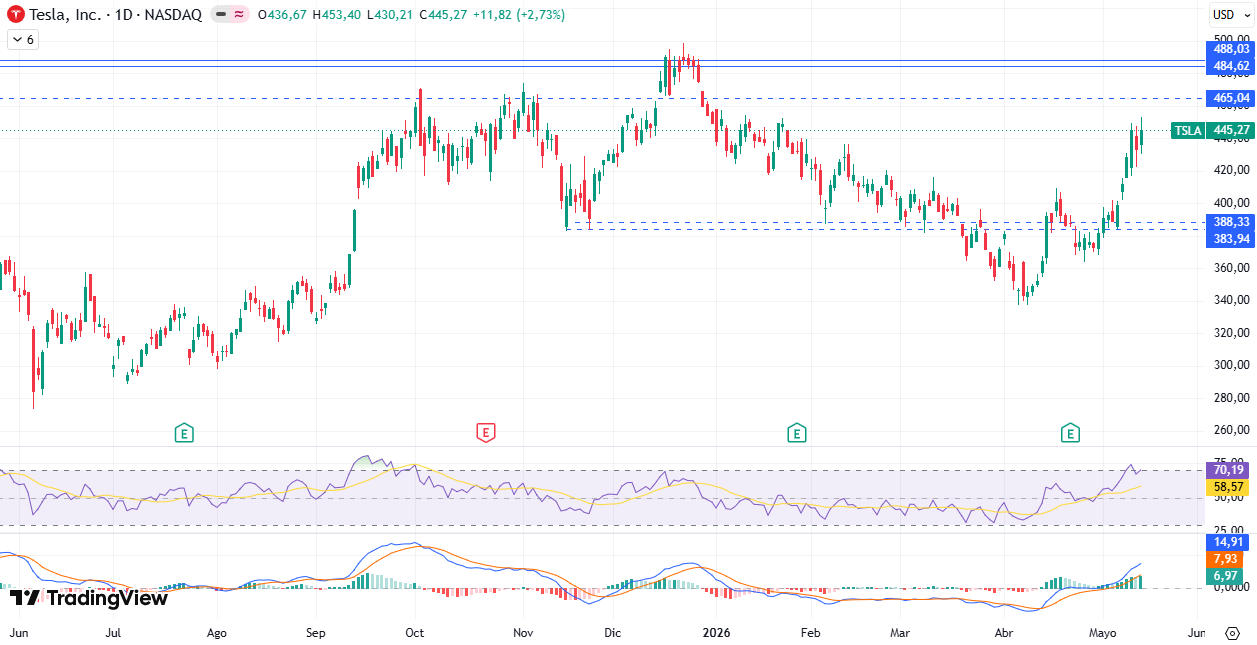Expand the collapsed indicators list showing 6
Image resolution: width=1257 pixels, height=645 pixels.
(x=22, y=39)
